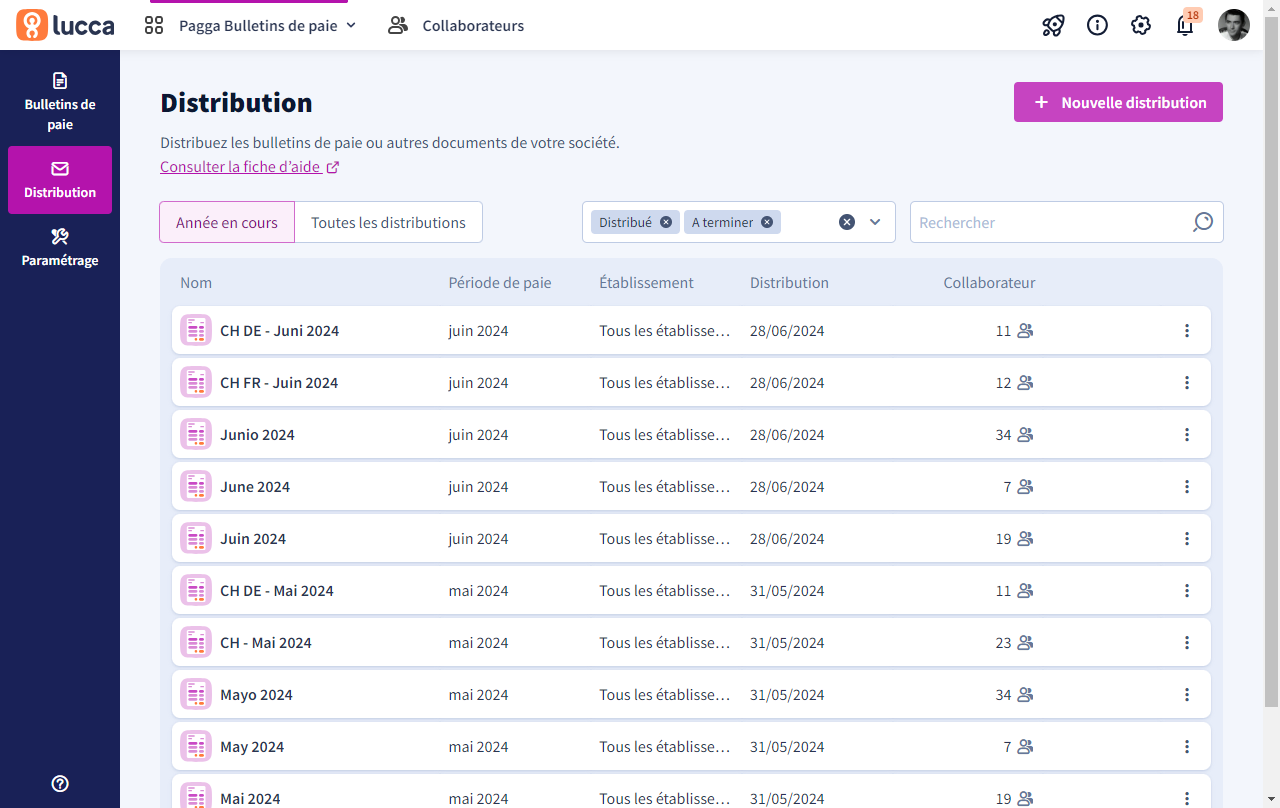Viewport: 1280px width, 808px height.
Task: Expand the status filter dropdown chevron
Action: [875, 222]
